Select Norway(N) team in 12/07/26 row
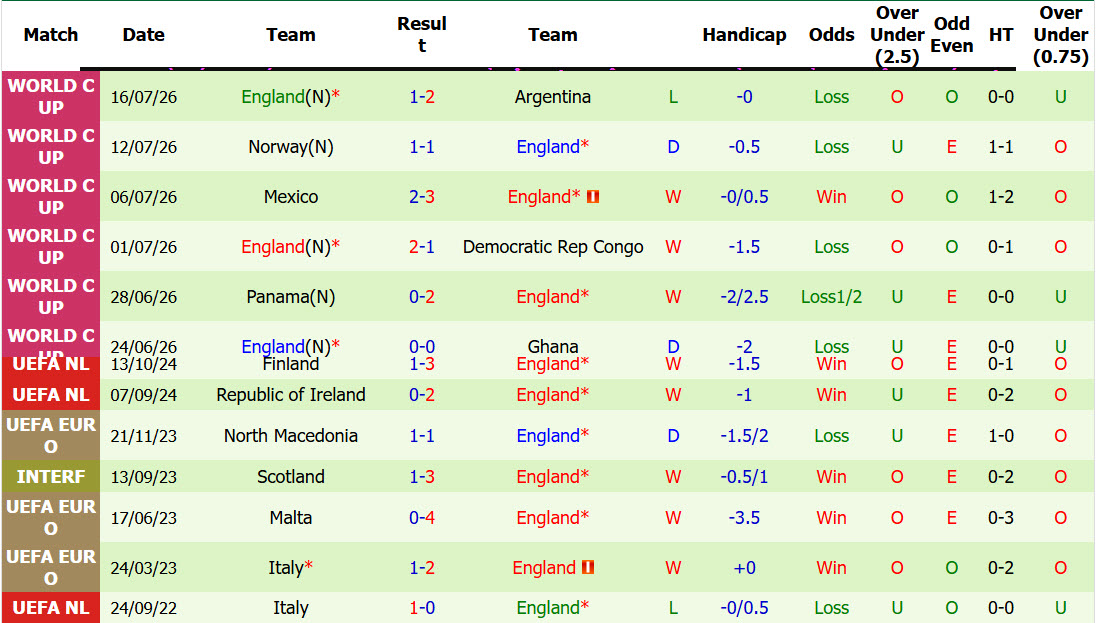The image size is (1097, 623). pyautogui.click(x=291, y=147)
